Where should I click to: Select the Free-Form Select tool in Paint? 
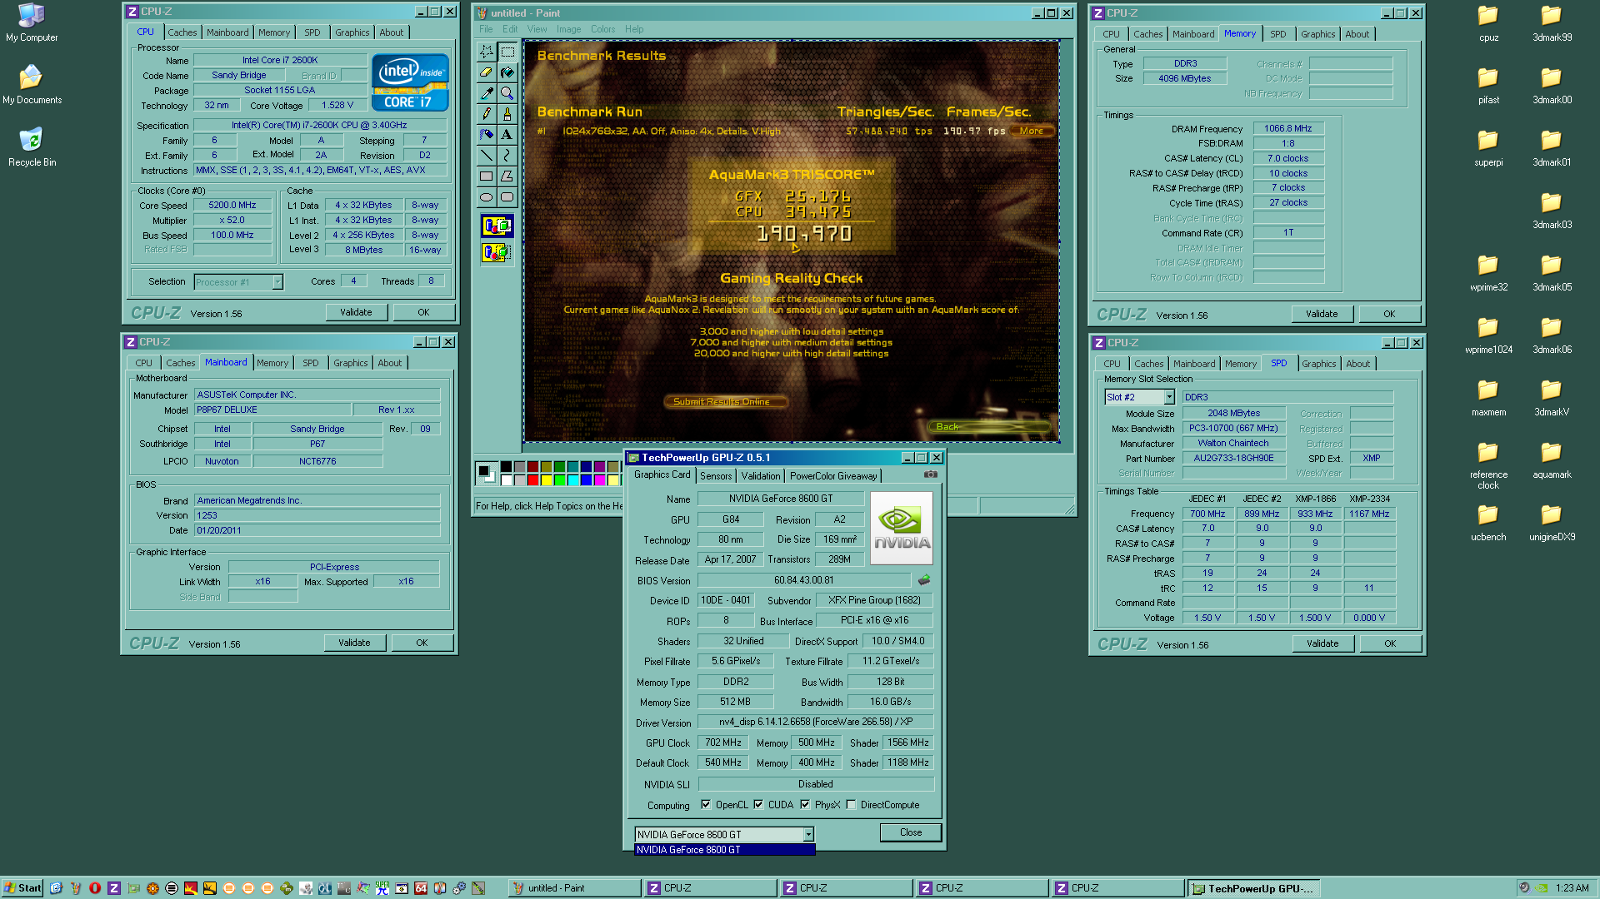point(487,51)
